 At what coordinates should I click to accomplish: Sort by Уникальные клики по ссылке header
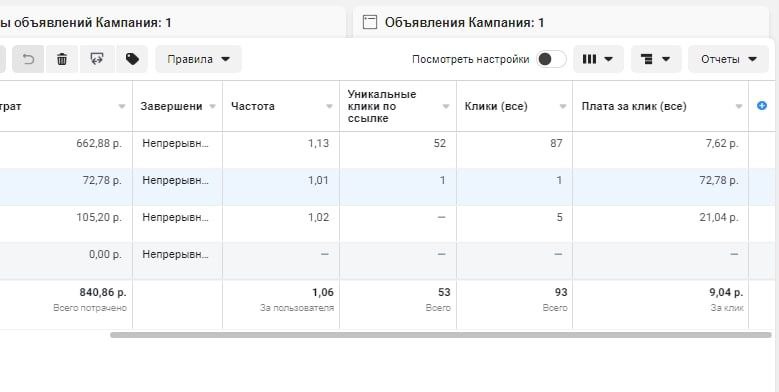pyautogui.click(x=382, y=106)
